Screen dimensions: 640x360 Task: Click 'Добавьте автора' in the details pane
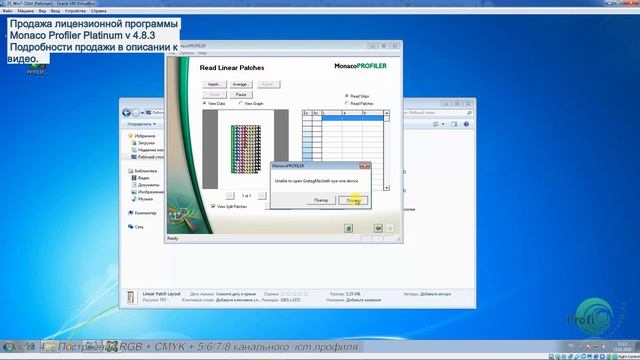(435, 294)
